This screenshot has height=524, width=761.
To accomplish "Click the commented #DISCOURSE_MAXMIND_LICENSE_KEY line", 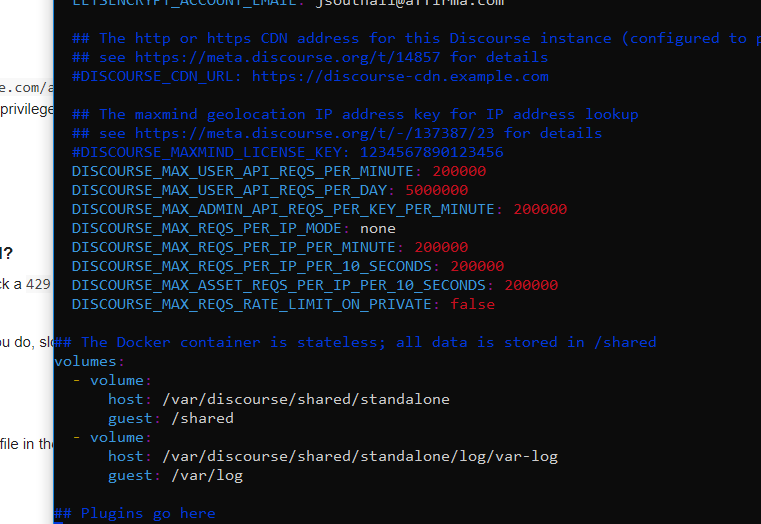I will tap(288, 152).
